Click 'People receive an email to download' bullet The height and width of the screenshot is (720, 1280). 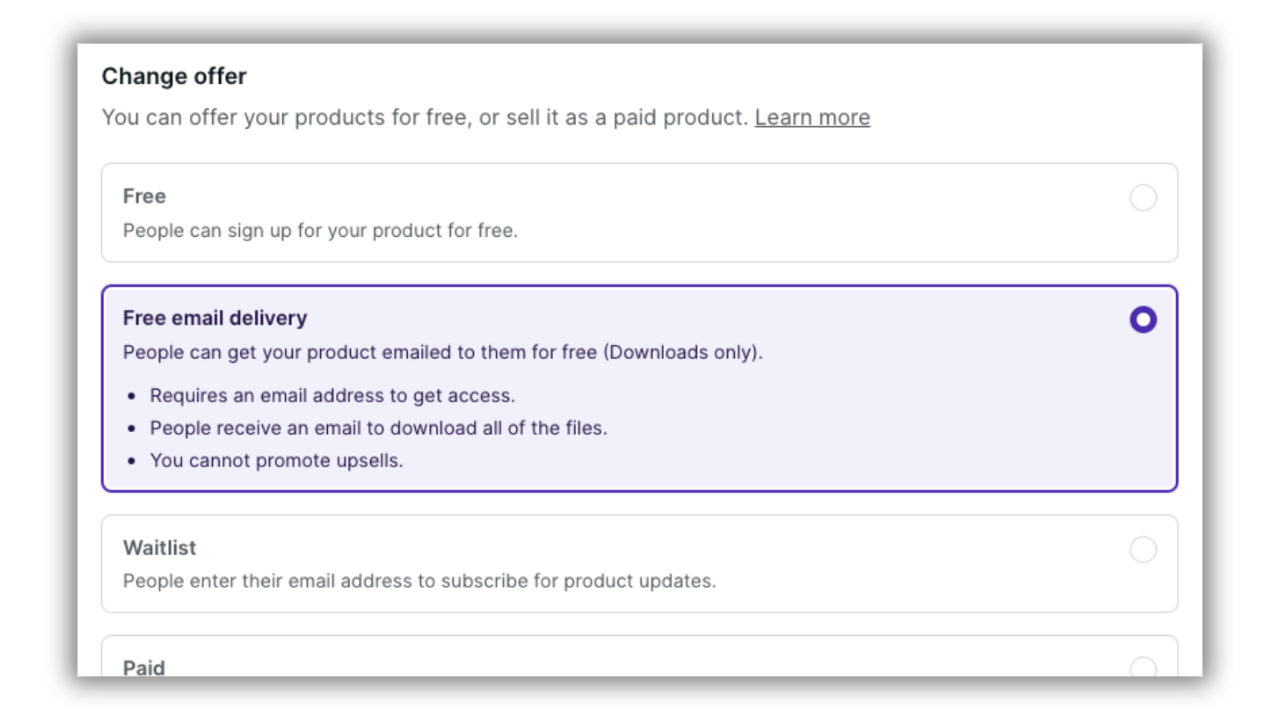tap(378, 428)
